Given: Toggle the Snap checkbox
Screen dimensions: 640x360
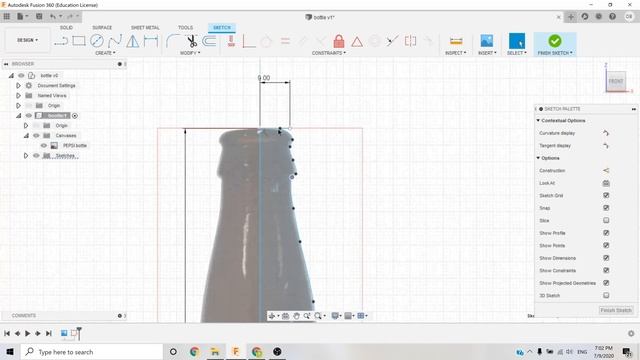Looking at the screenshot, I should [606, 208].
